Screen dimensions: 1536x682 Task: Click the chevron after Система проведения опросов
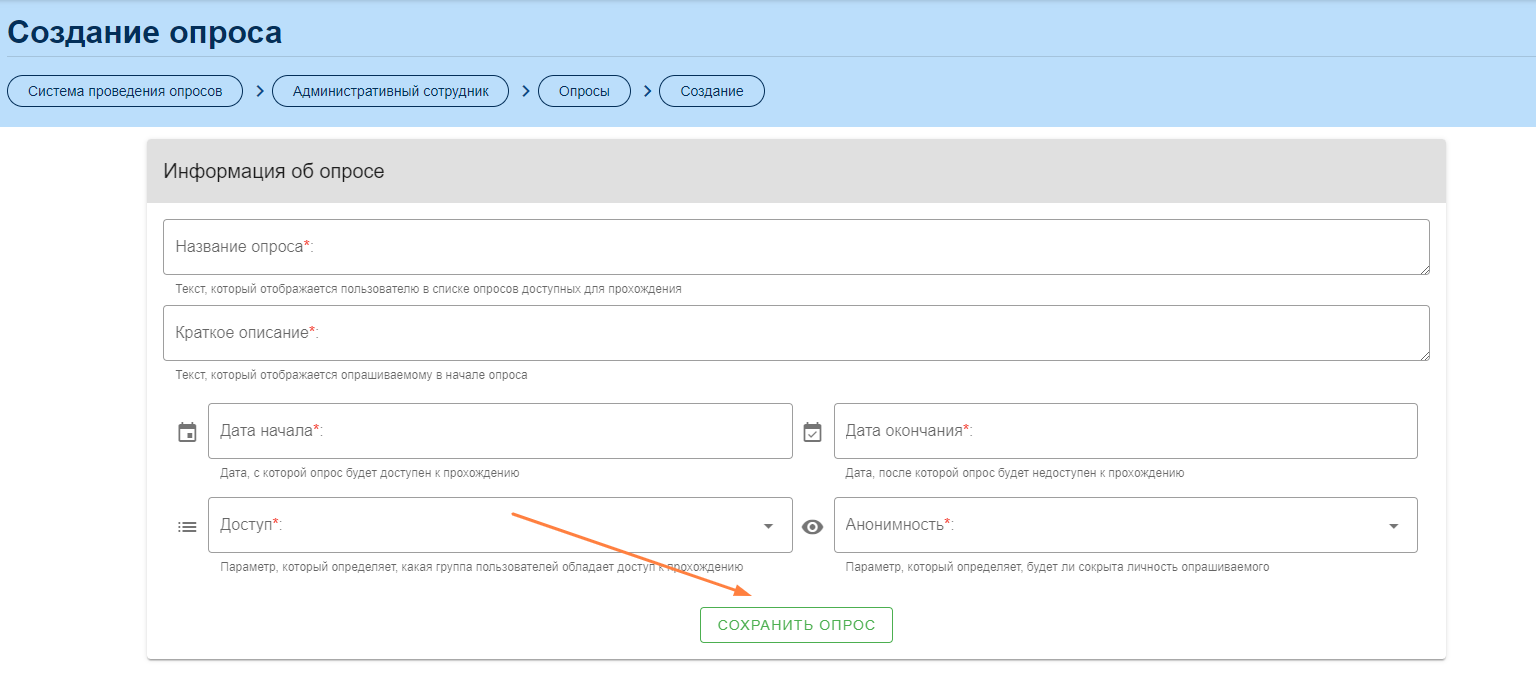pyautogui.click(x=259, y=91)
